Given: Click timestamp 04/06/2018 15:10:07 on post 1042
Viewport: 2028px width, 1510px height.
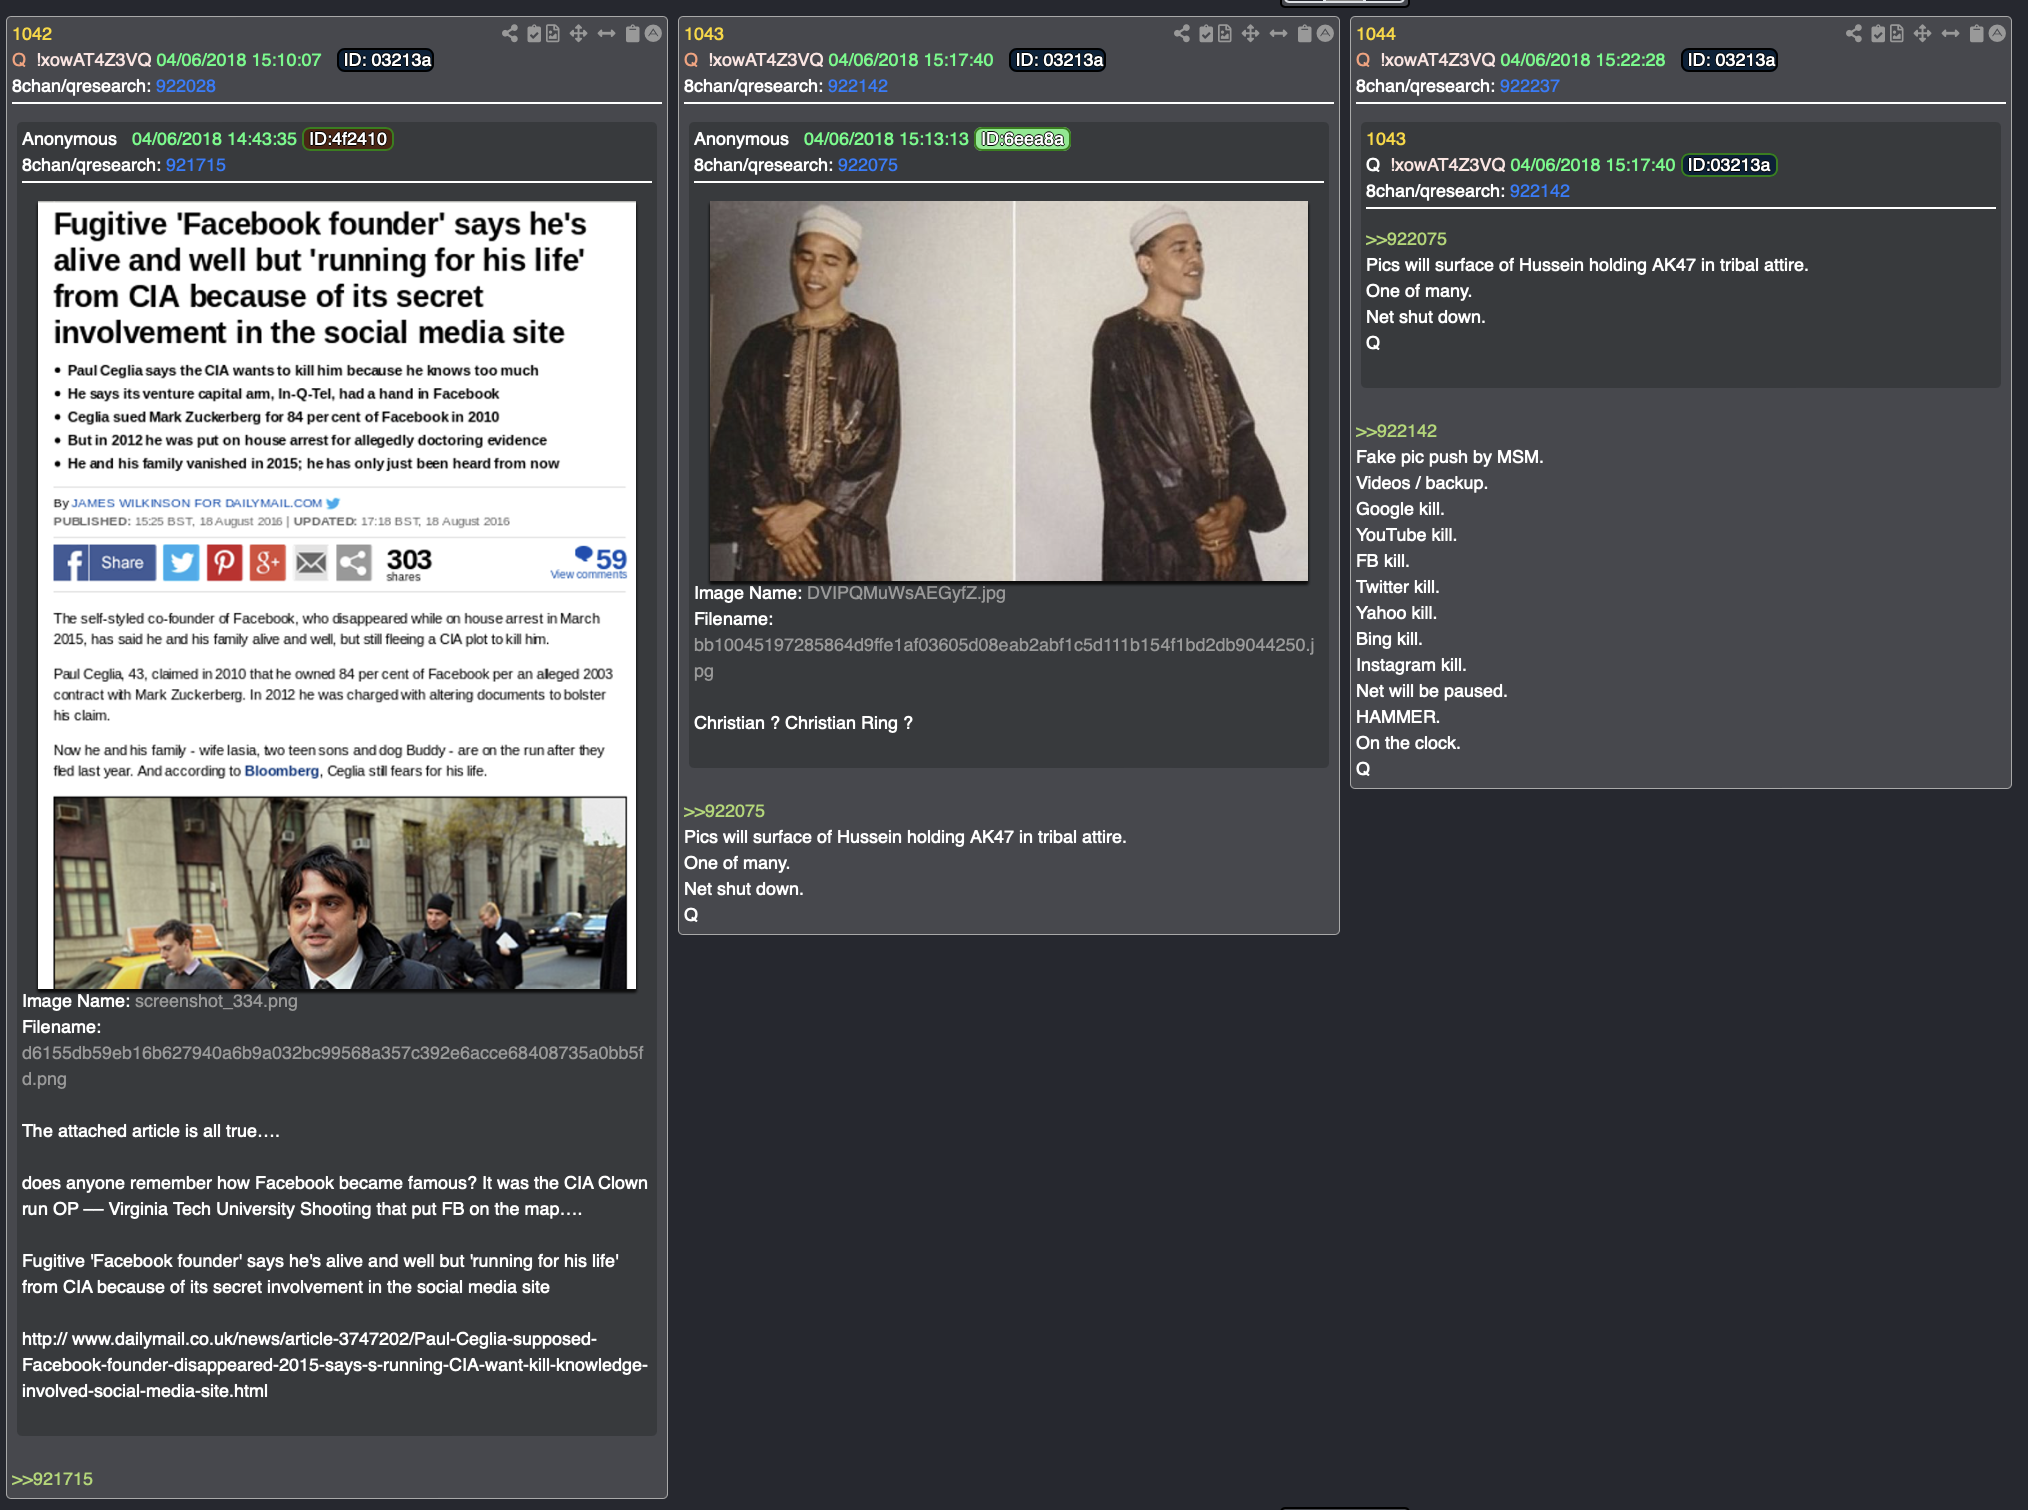Looking at the screenshot, I should click(x=239, y=60).
